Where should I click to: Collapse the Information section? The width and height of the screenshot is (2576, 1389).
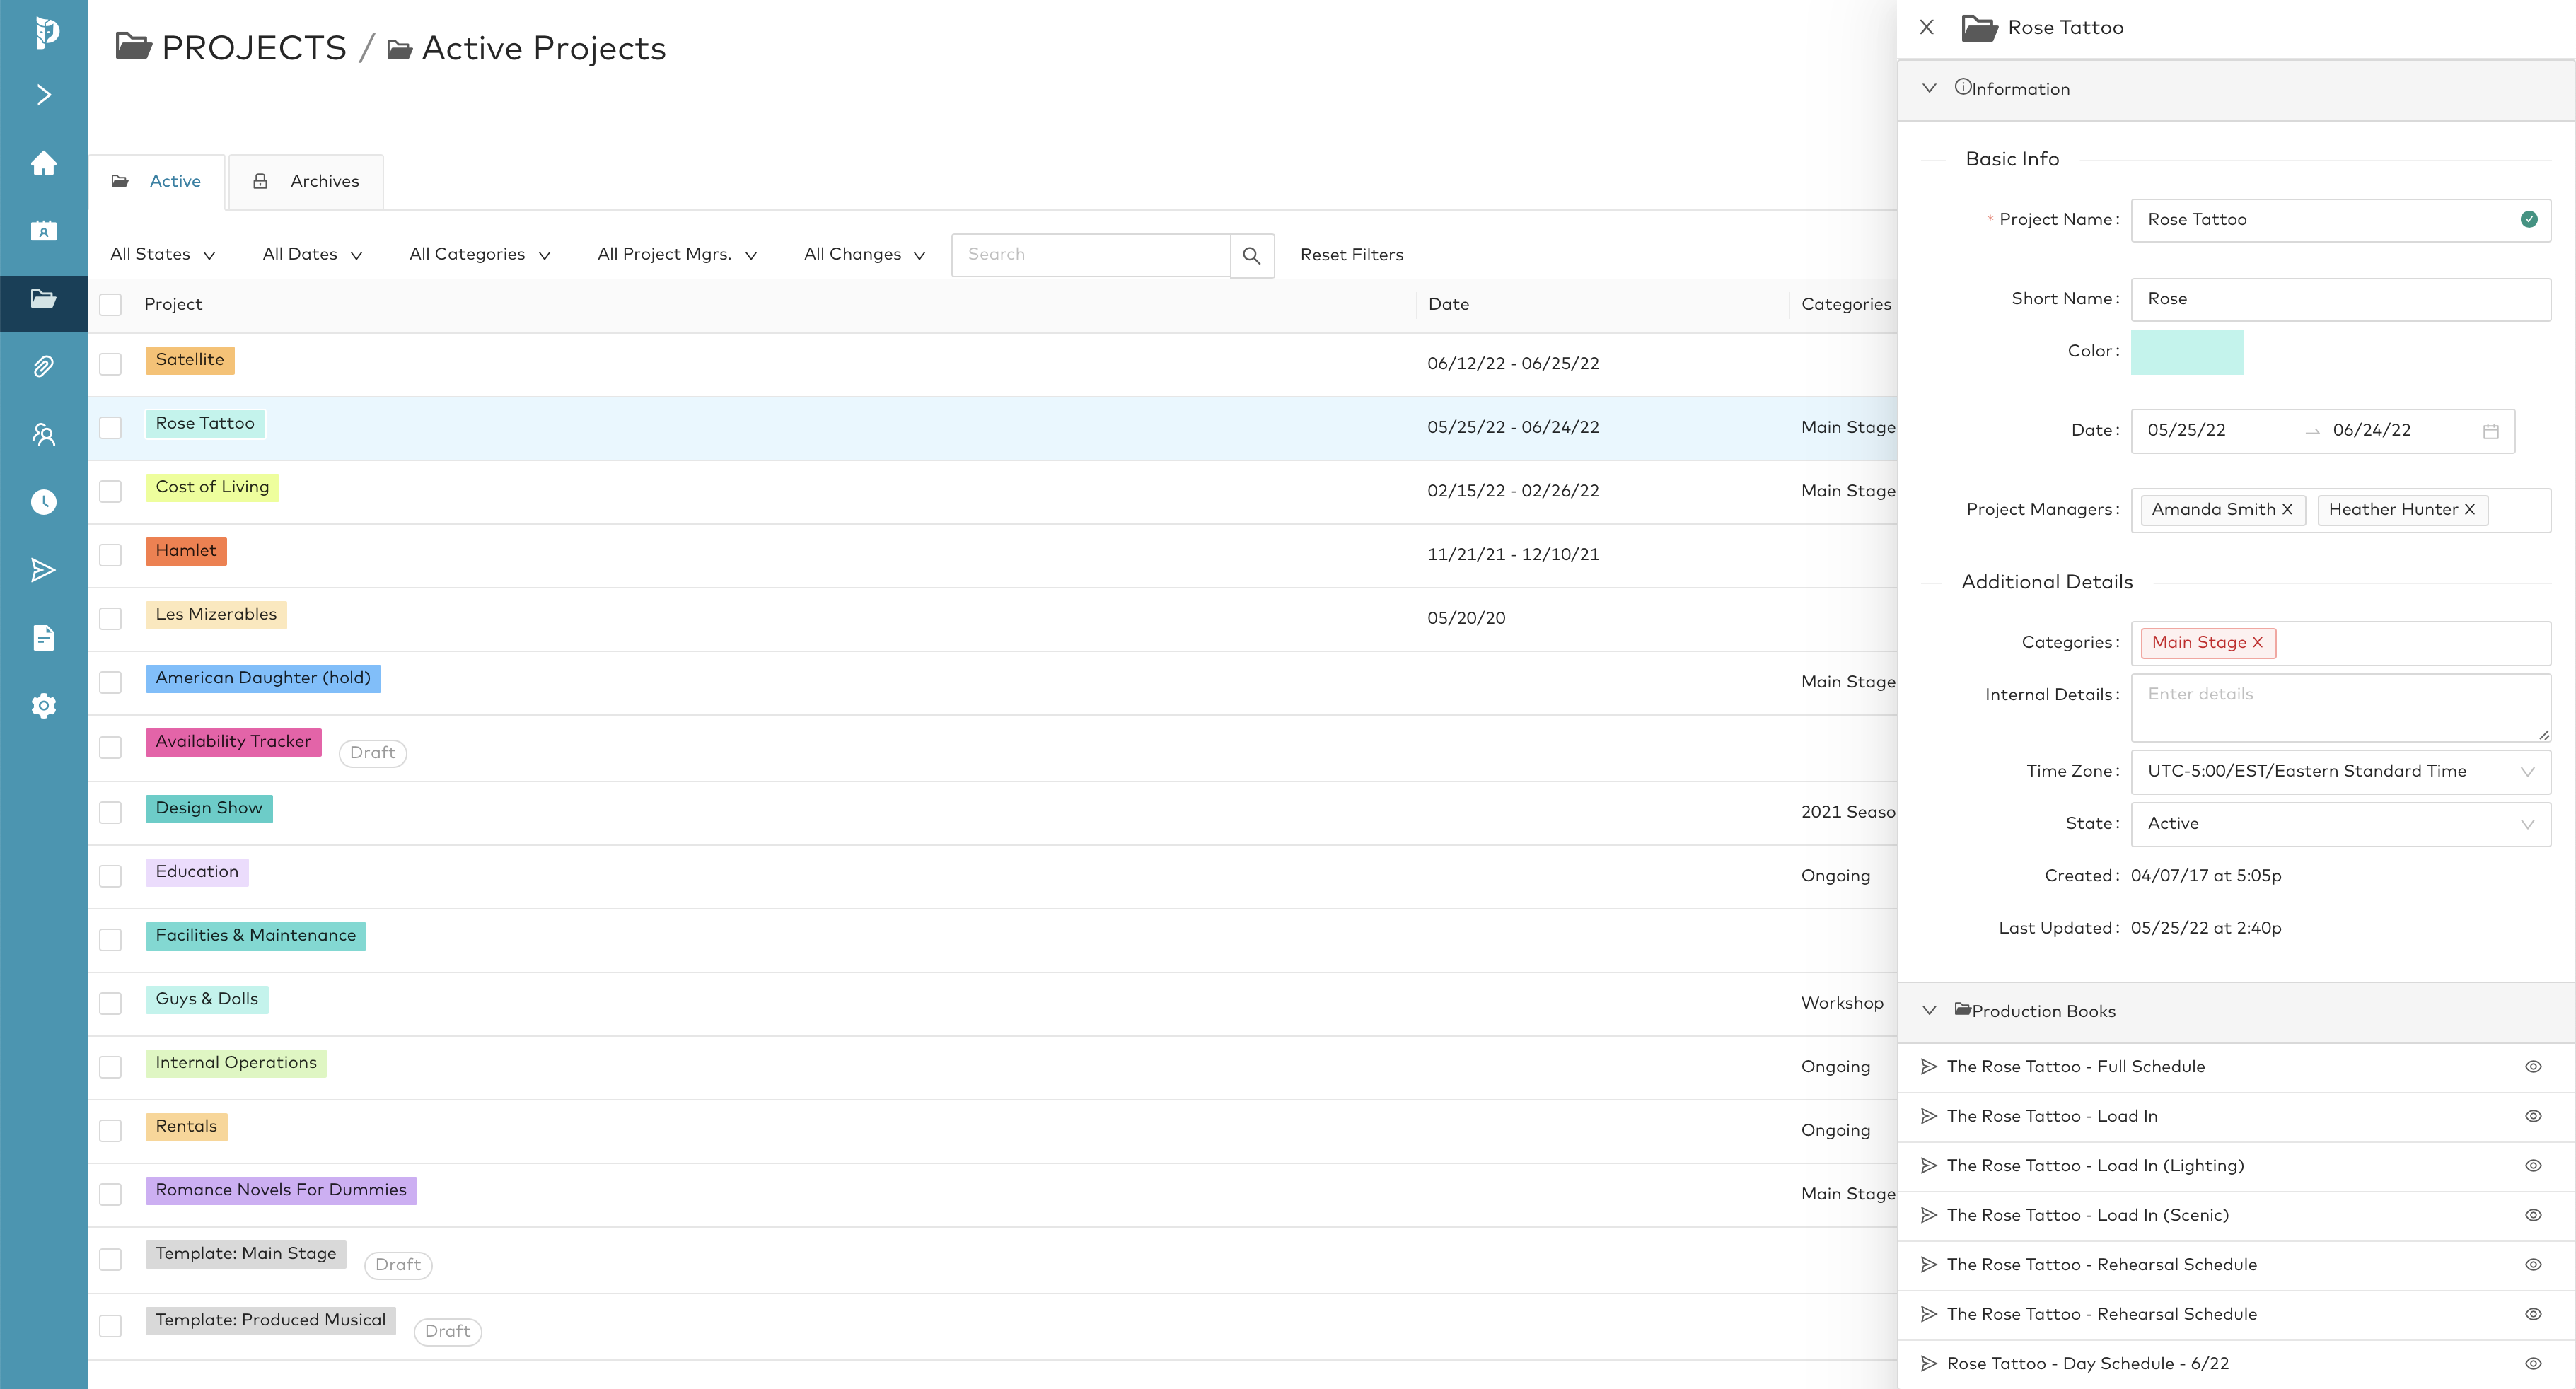click(1929, 89)
